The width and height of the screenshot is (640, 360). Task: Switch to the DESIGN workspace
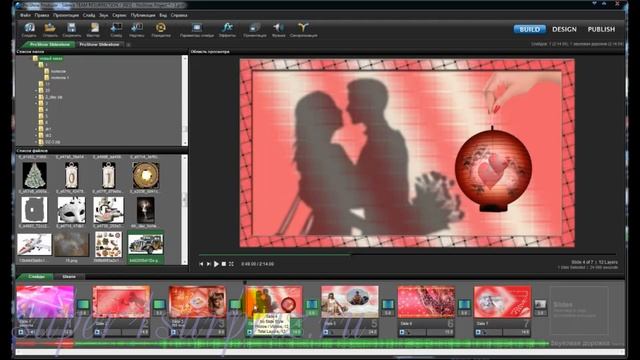(x=564, y=29)
